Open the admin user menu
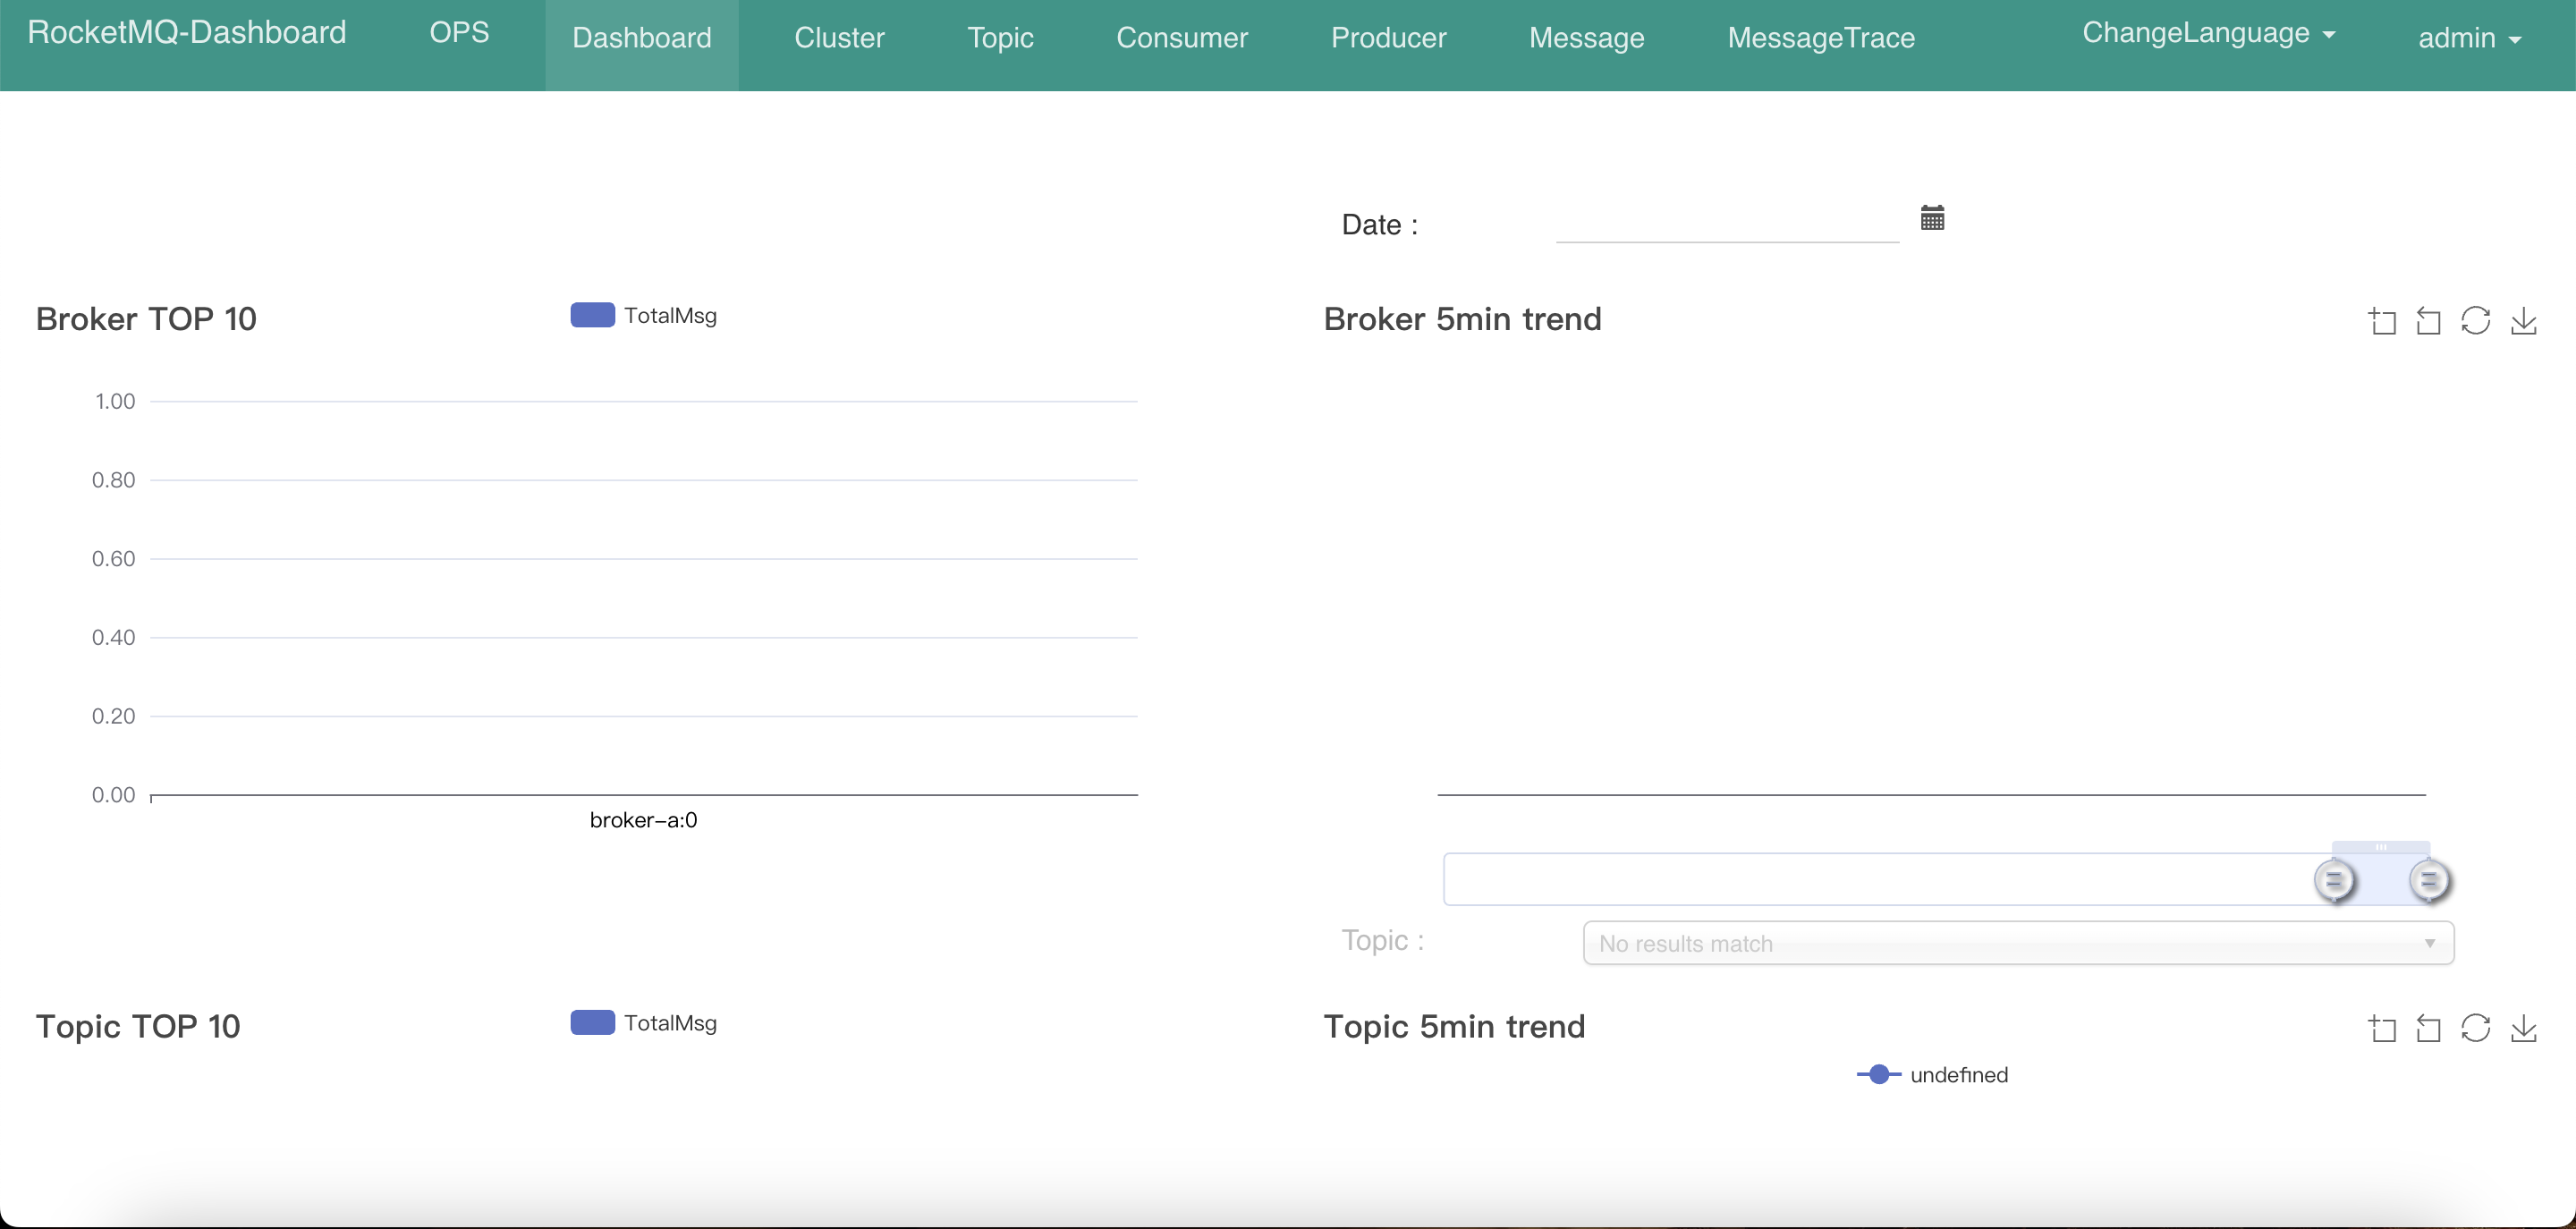 tap(2469, 38)
